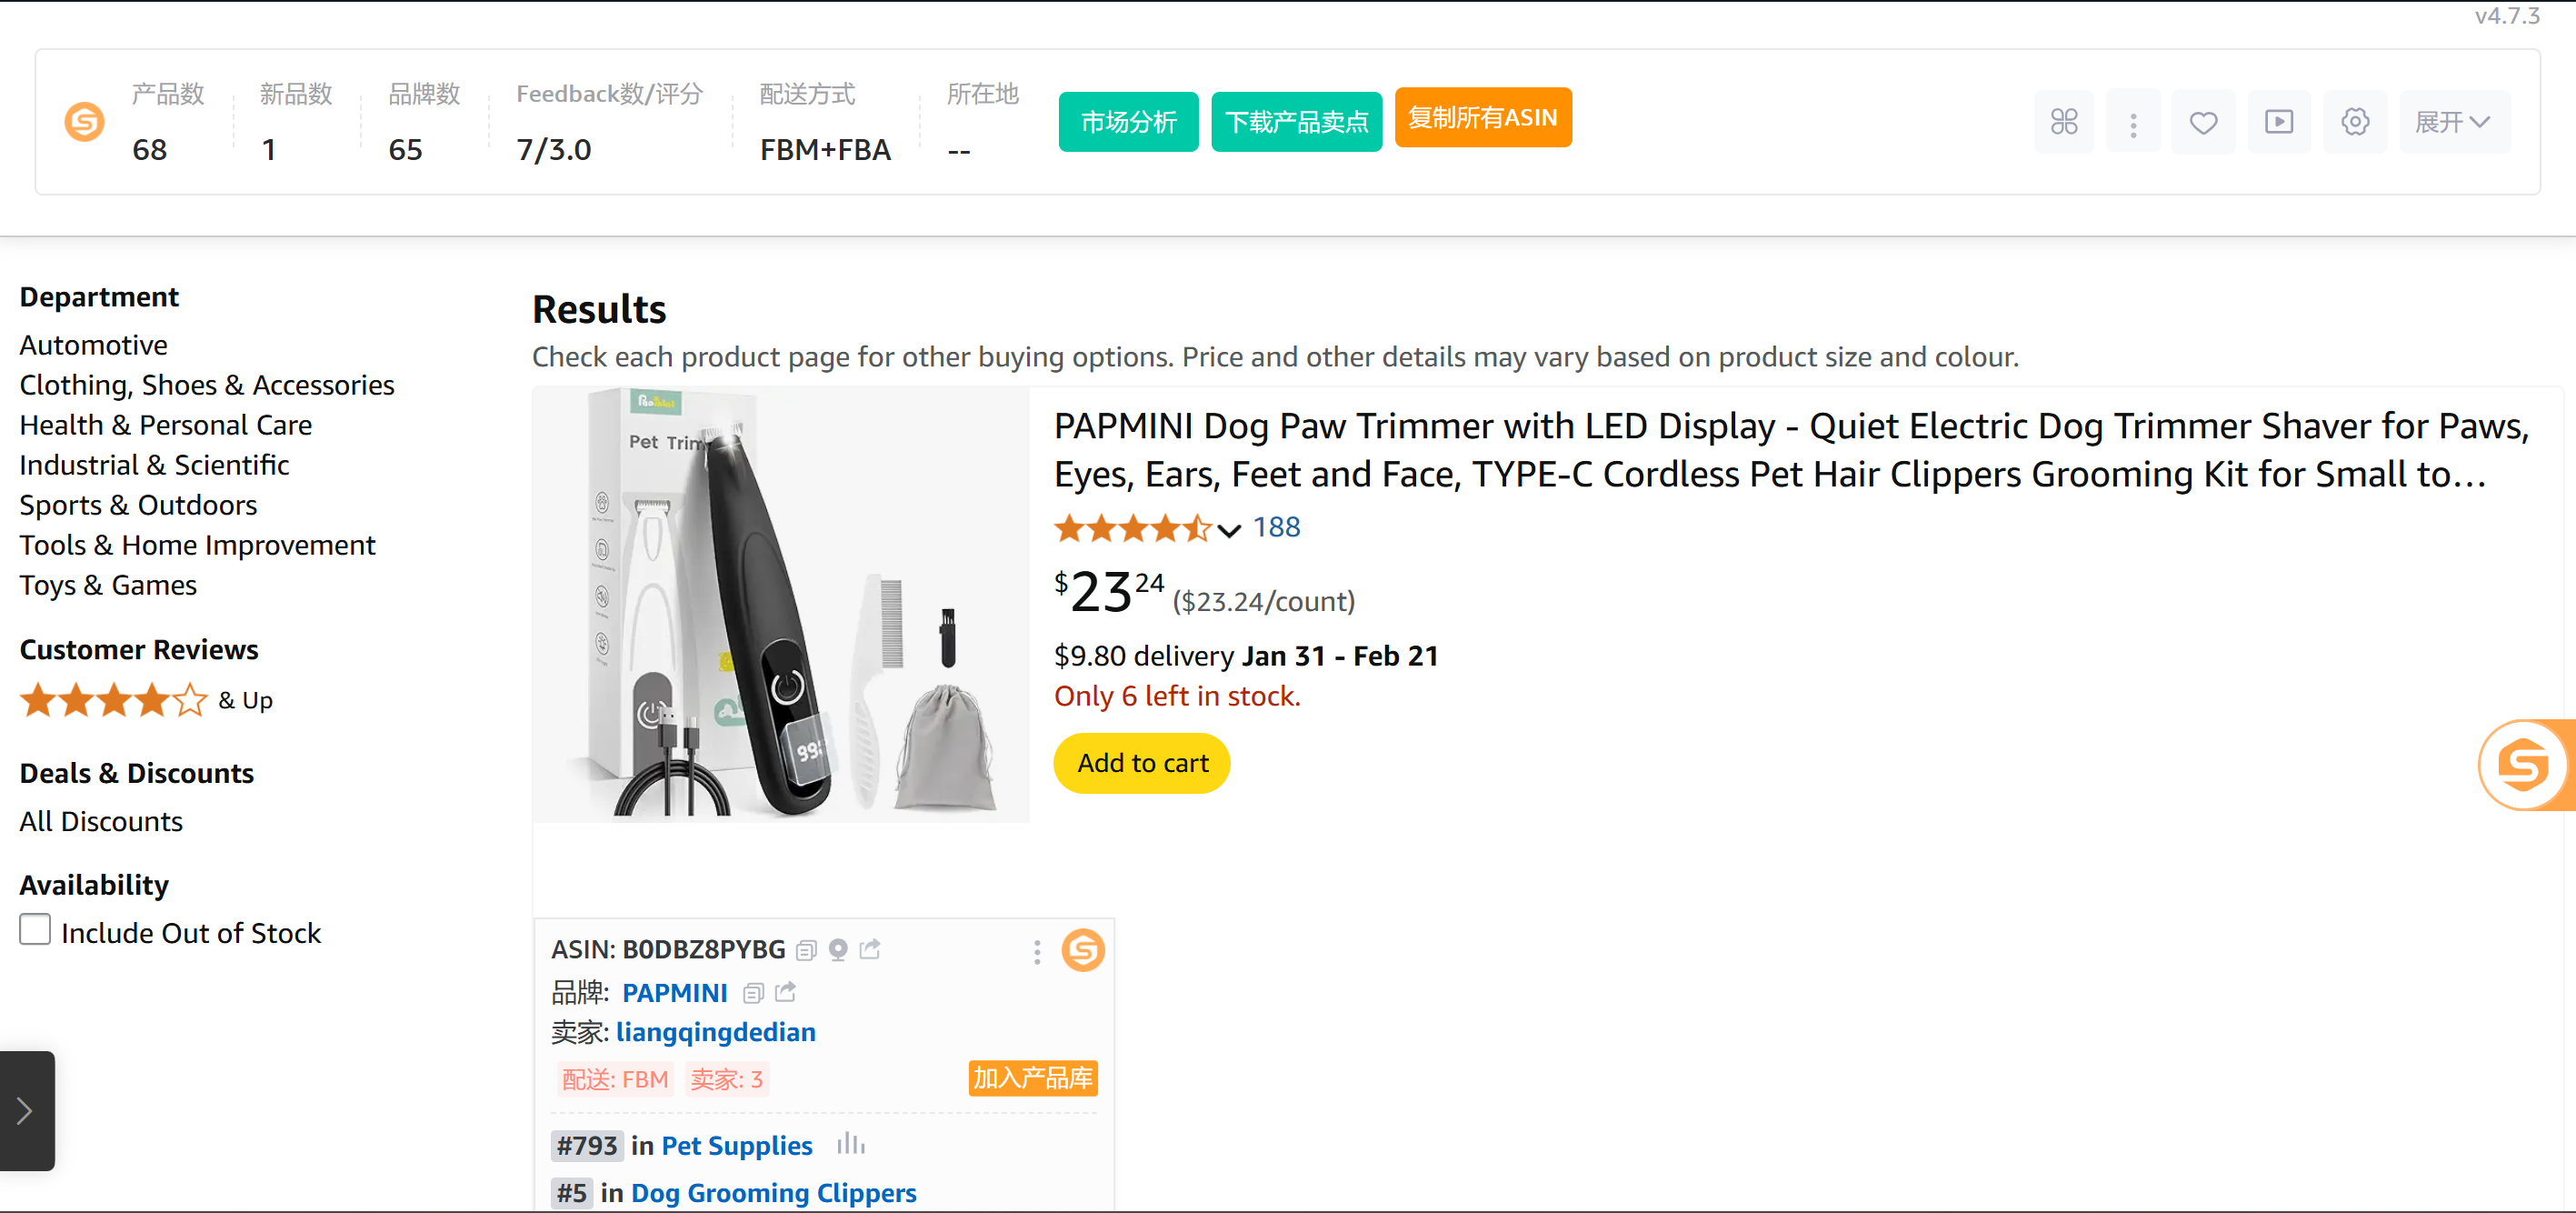This screenshot has height=1213, width=2576.
Task: Open the PAPMINI trimmer product image
Action: [781, 606]
